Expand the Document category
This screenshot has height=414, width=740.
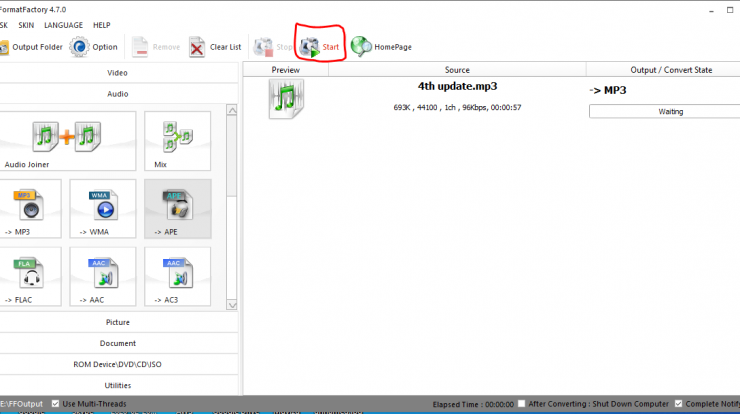point(118,343)
